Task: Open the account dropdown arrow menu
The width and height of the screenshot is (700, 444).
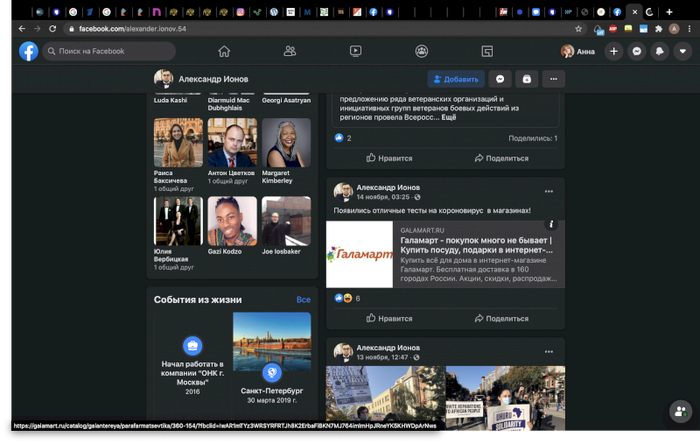Action: tap(683, 51)
